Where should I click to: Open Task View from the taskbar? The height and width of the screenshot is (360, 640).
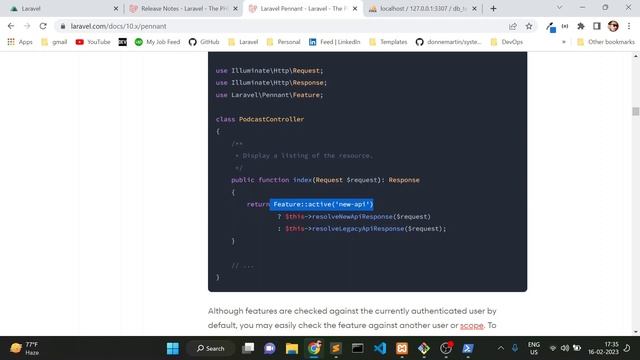pos(248,348)
